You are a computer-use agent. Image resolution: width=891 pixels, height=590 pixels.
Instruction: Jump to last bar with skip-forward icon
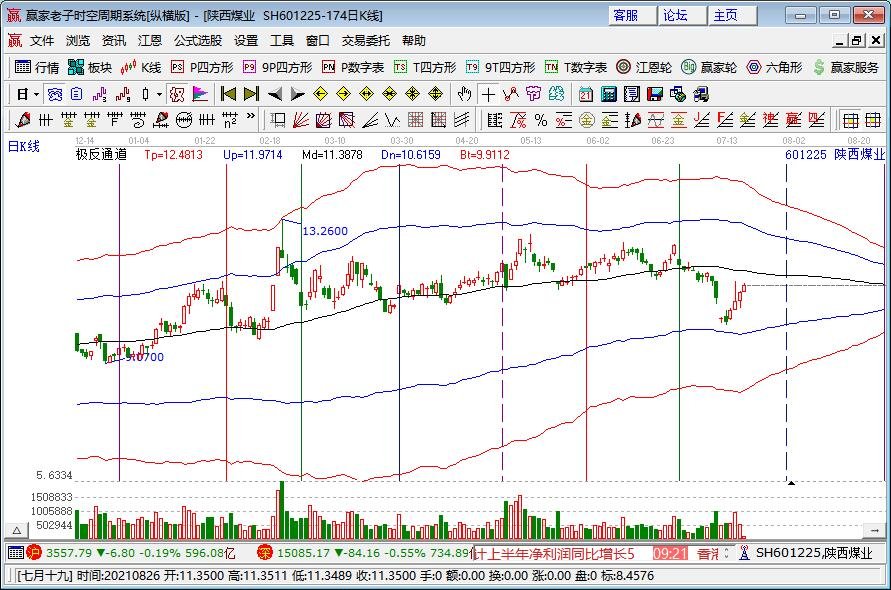(x=251, y=94)
